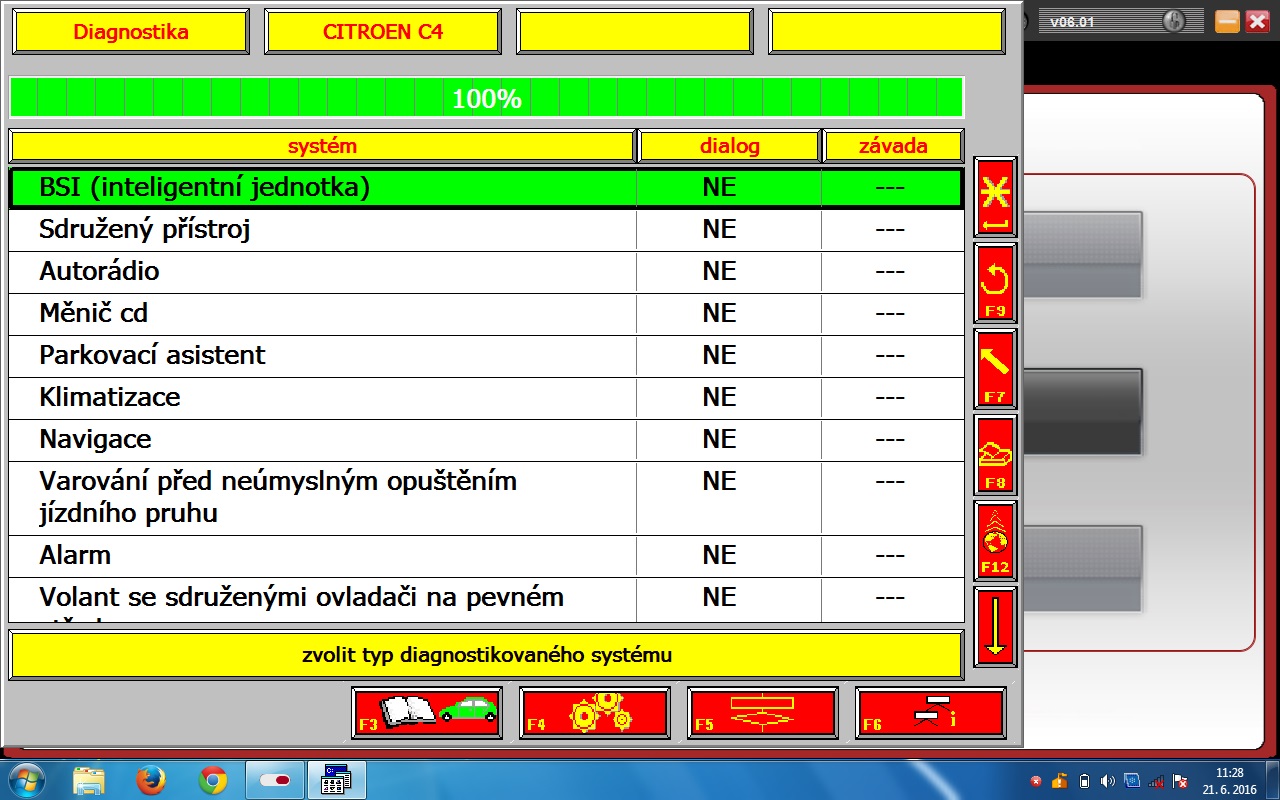
Task: Launch Firefox from the taskbar
Action: click(x=151, y=780)
